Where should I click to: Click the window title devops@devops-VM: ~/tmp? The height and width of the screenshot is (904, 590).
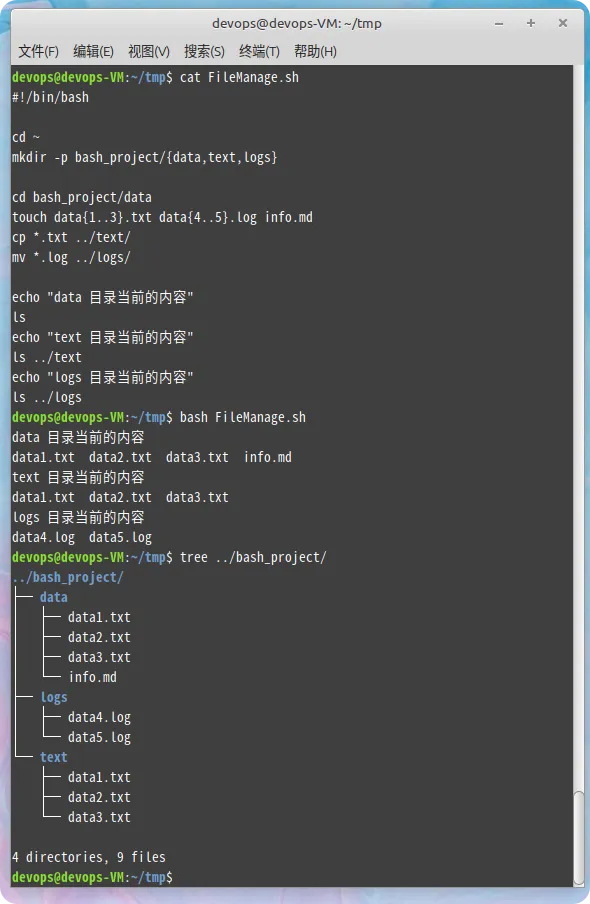click(296, 24)
